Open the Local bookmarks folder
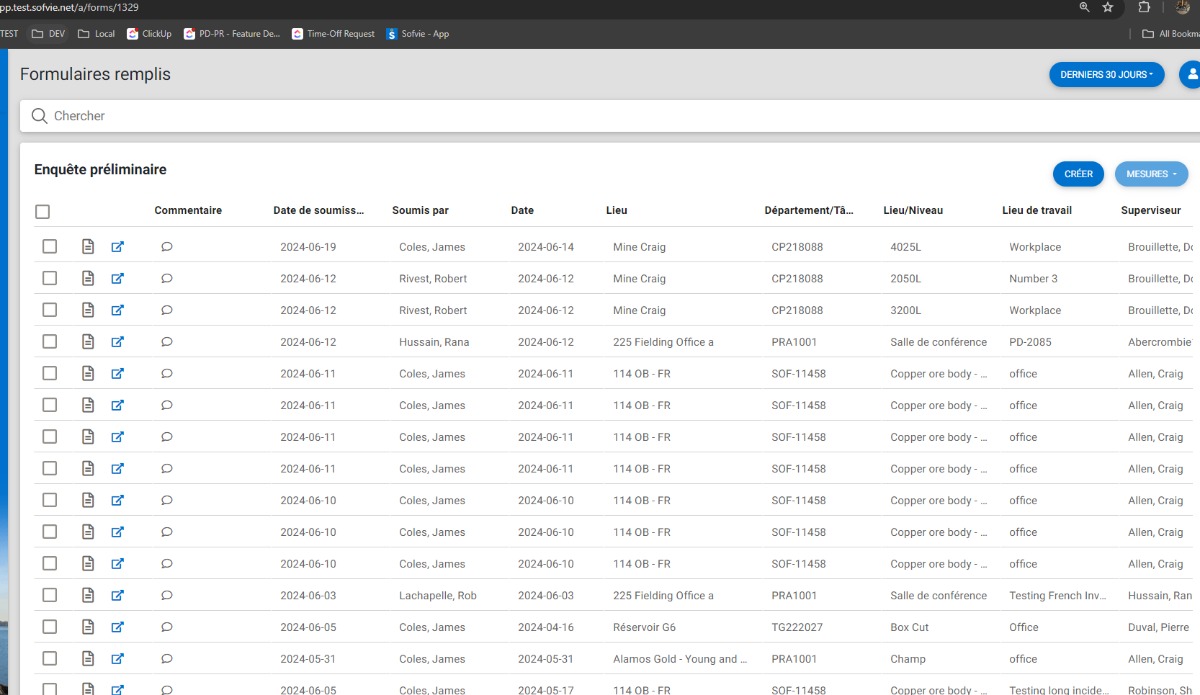The image size is (1200, 695). coord(96,34)
